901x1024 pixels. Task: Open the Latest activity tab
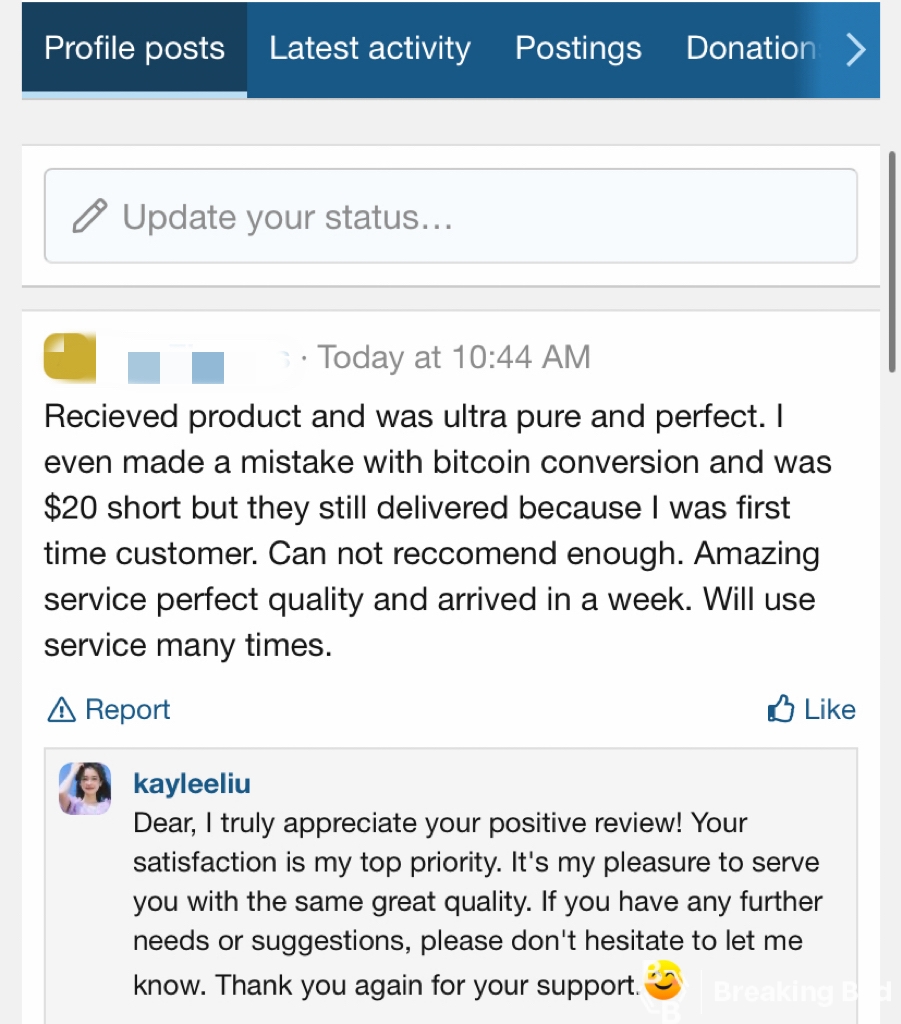tap(369, 49)
